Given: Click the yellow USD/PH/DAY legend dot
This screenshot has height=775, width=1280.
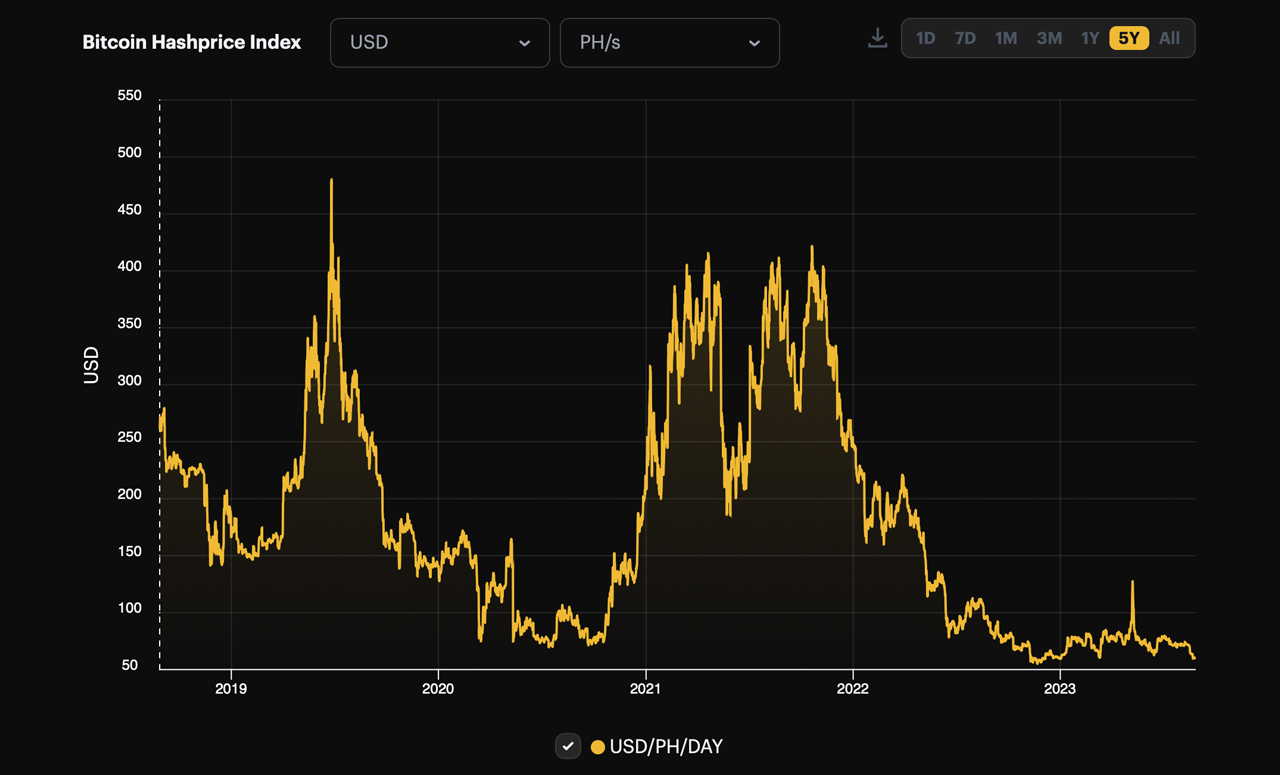Looking at the screenshot, I should tap(598, 747).
